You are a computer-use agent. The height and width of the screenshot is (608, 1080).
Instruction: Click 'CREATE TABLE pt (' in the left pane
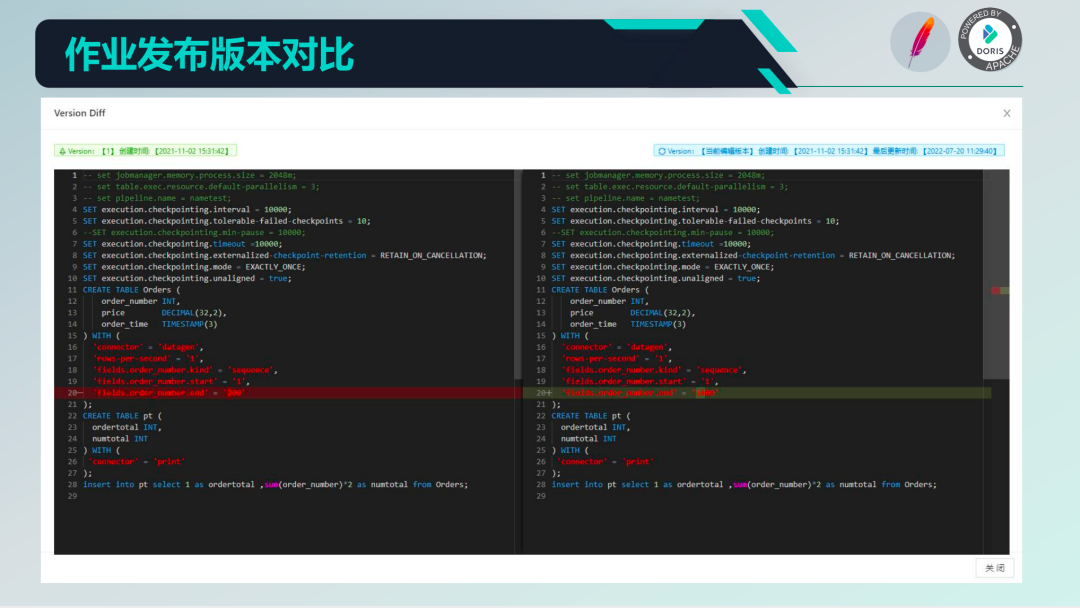click(x=123, y=416)
